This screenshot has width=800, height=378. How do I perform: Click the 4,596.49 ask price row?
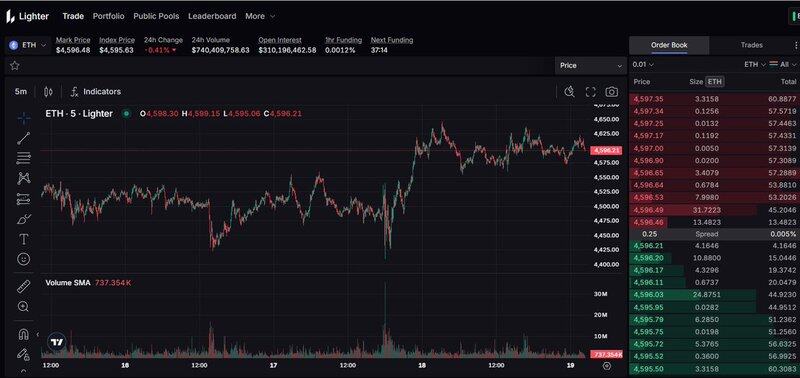[x=714, y=210]
